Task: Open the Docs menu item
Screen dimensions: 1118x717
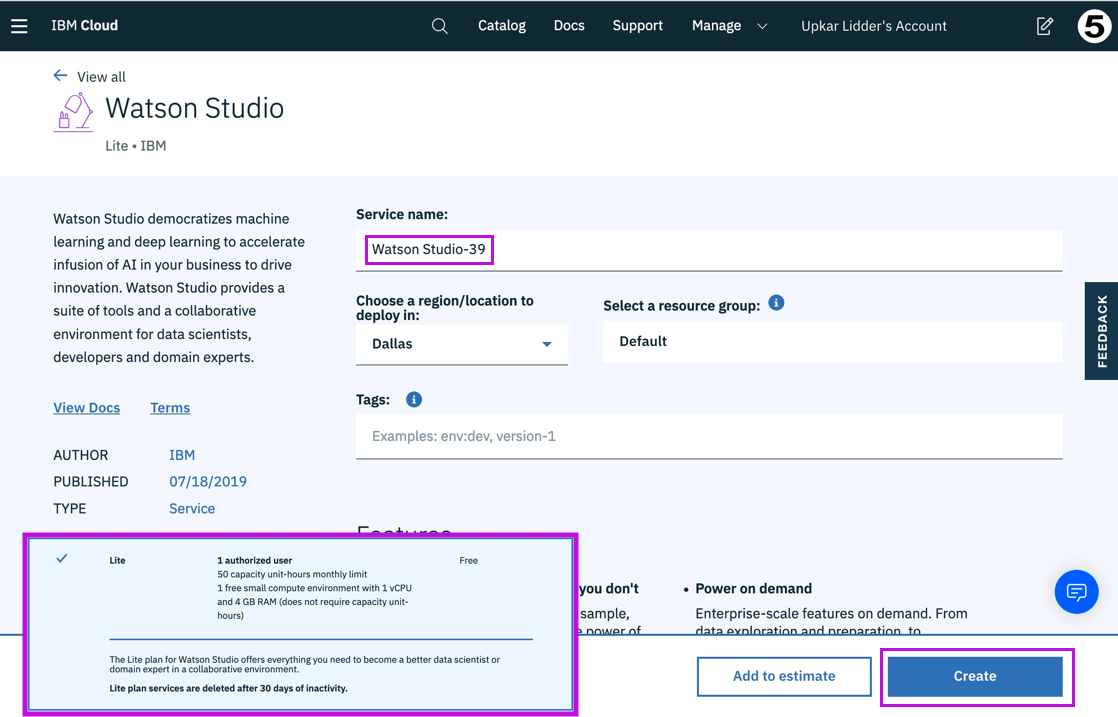Action: (569, 26)
